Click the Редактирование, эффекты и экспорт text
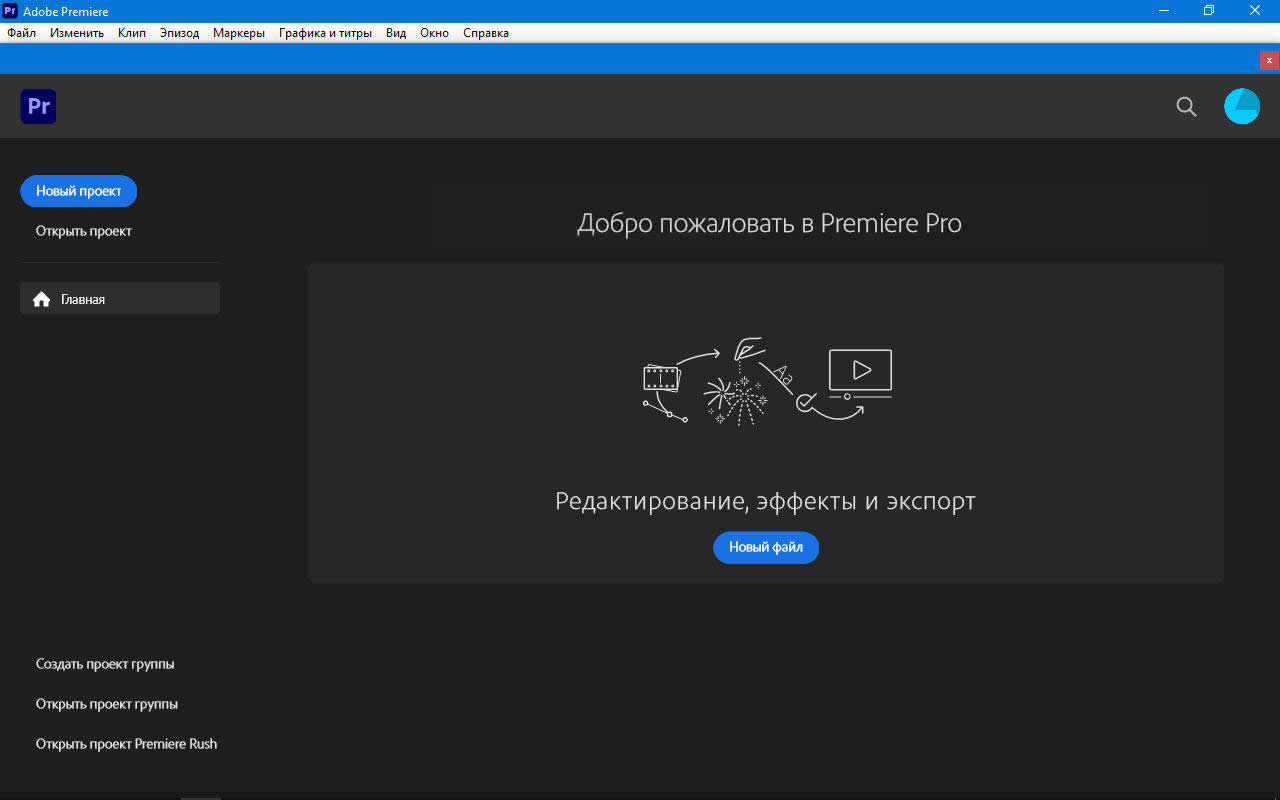The image size is (1280, 800). point(765,501)
